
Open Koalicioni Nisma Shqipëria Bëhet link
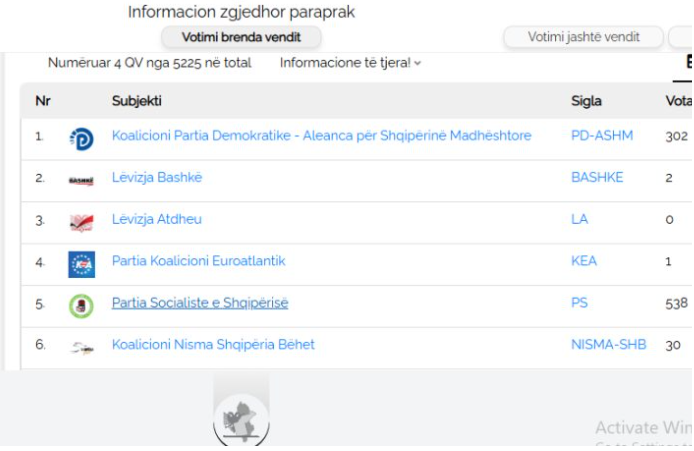point(213,344)
